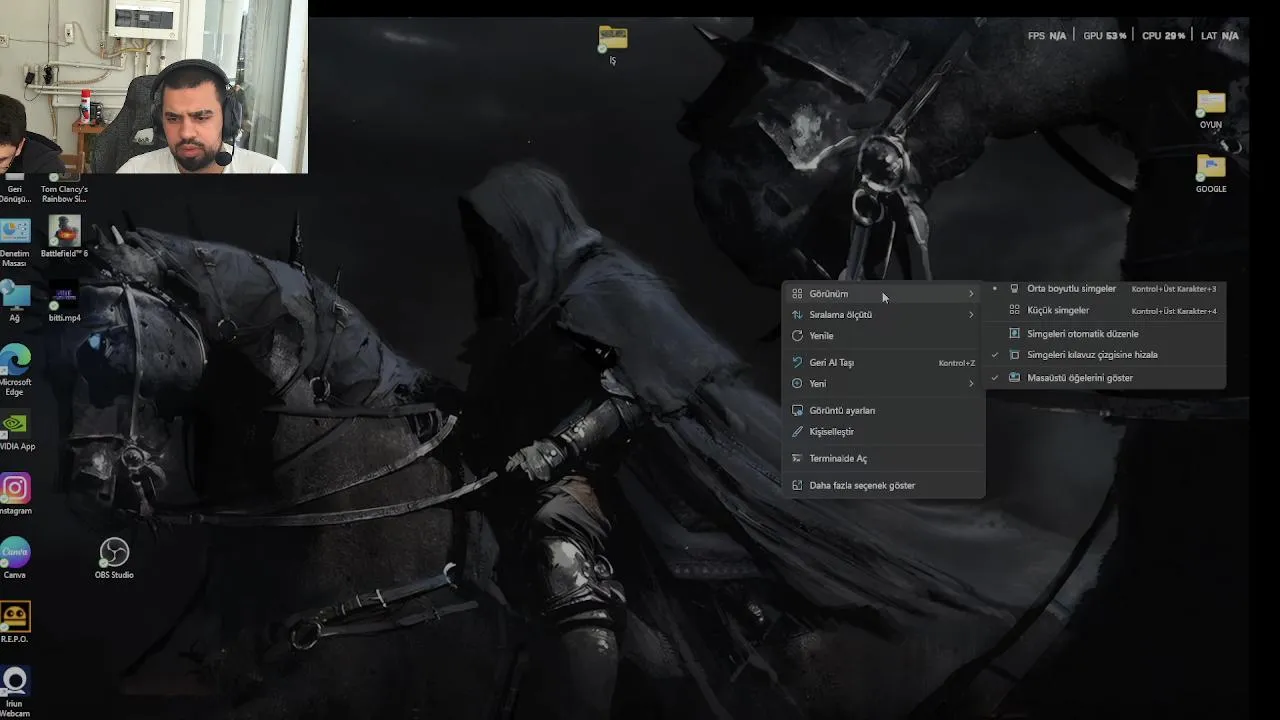Select the Ağ network desktop icon

(x=15, y=301)
